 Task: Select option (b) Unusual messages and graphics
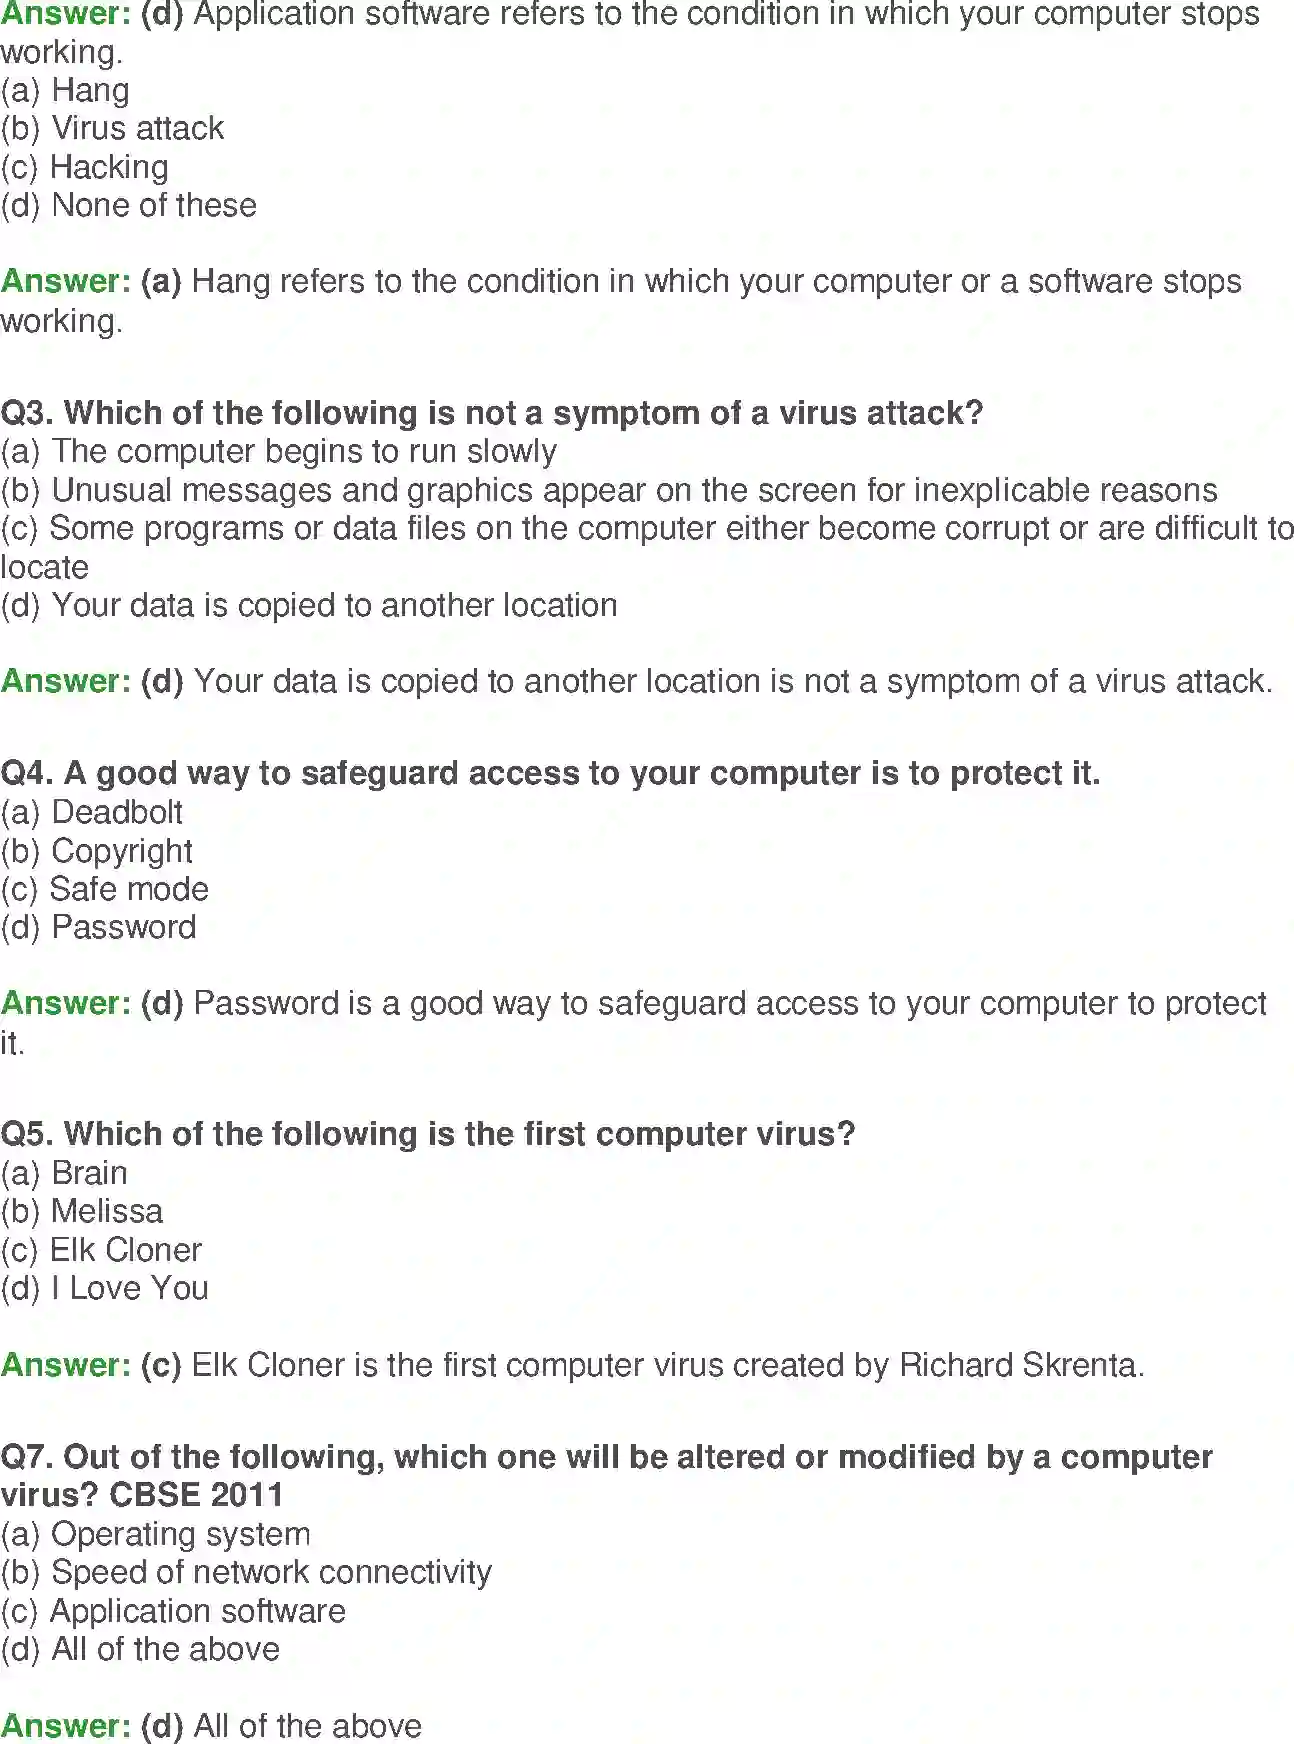click(609, 491)
